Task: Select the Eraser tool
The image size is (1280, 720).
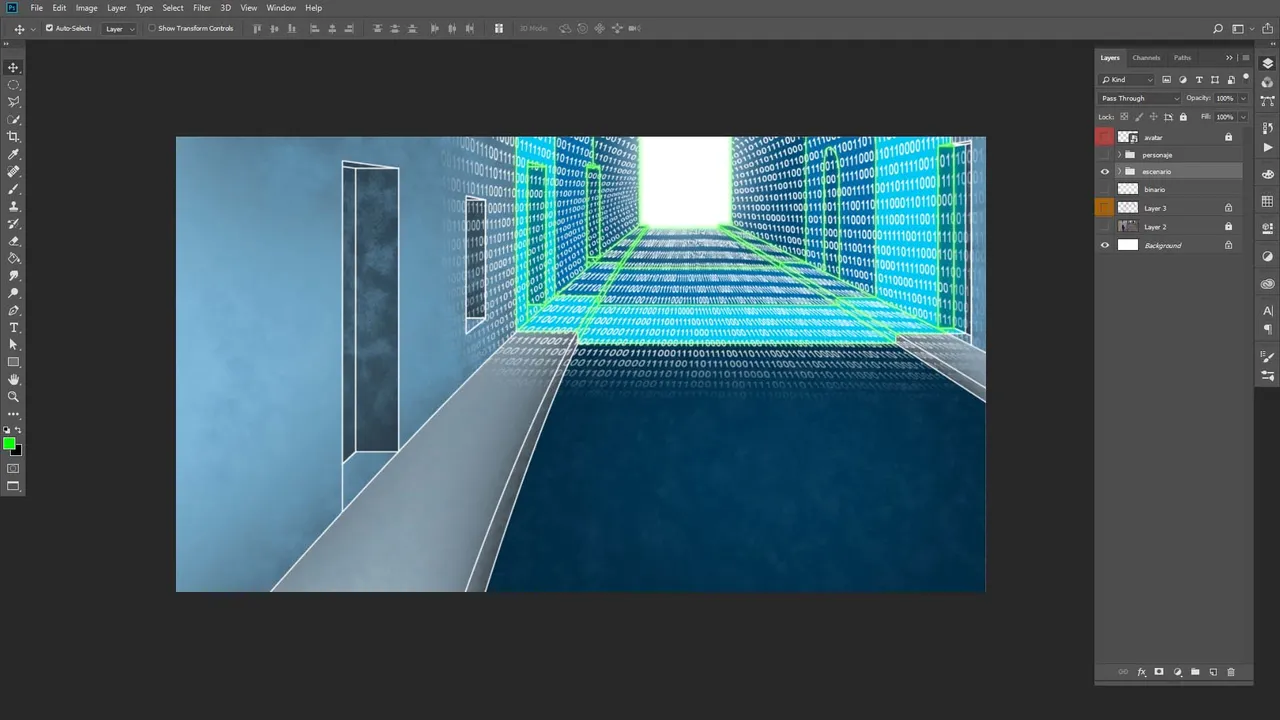Action: [x=13, y=241]
